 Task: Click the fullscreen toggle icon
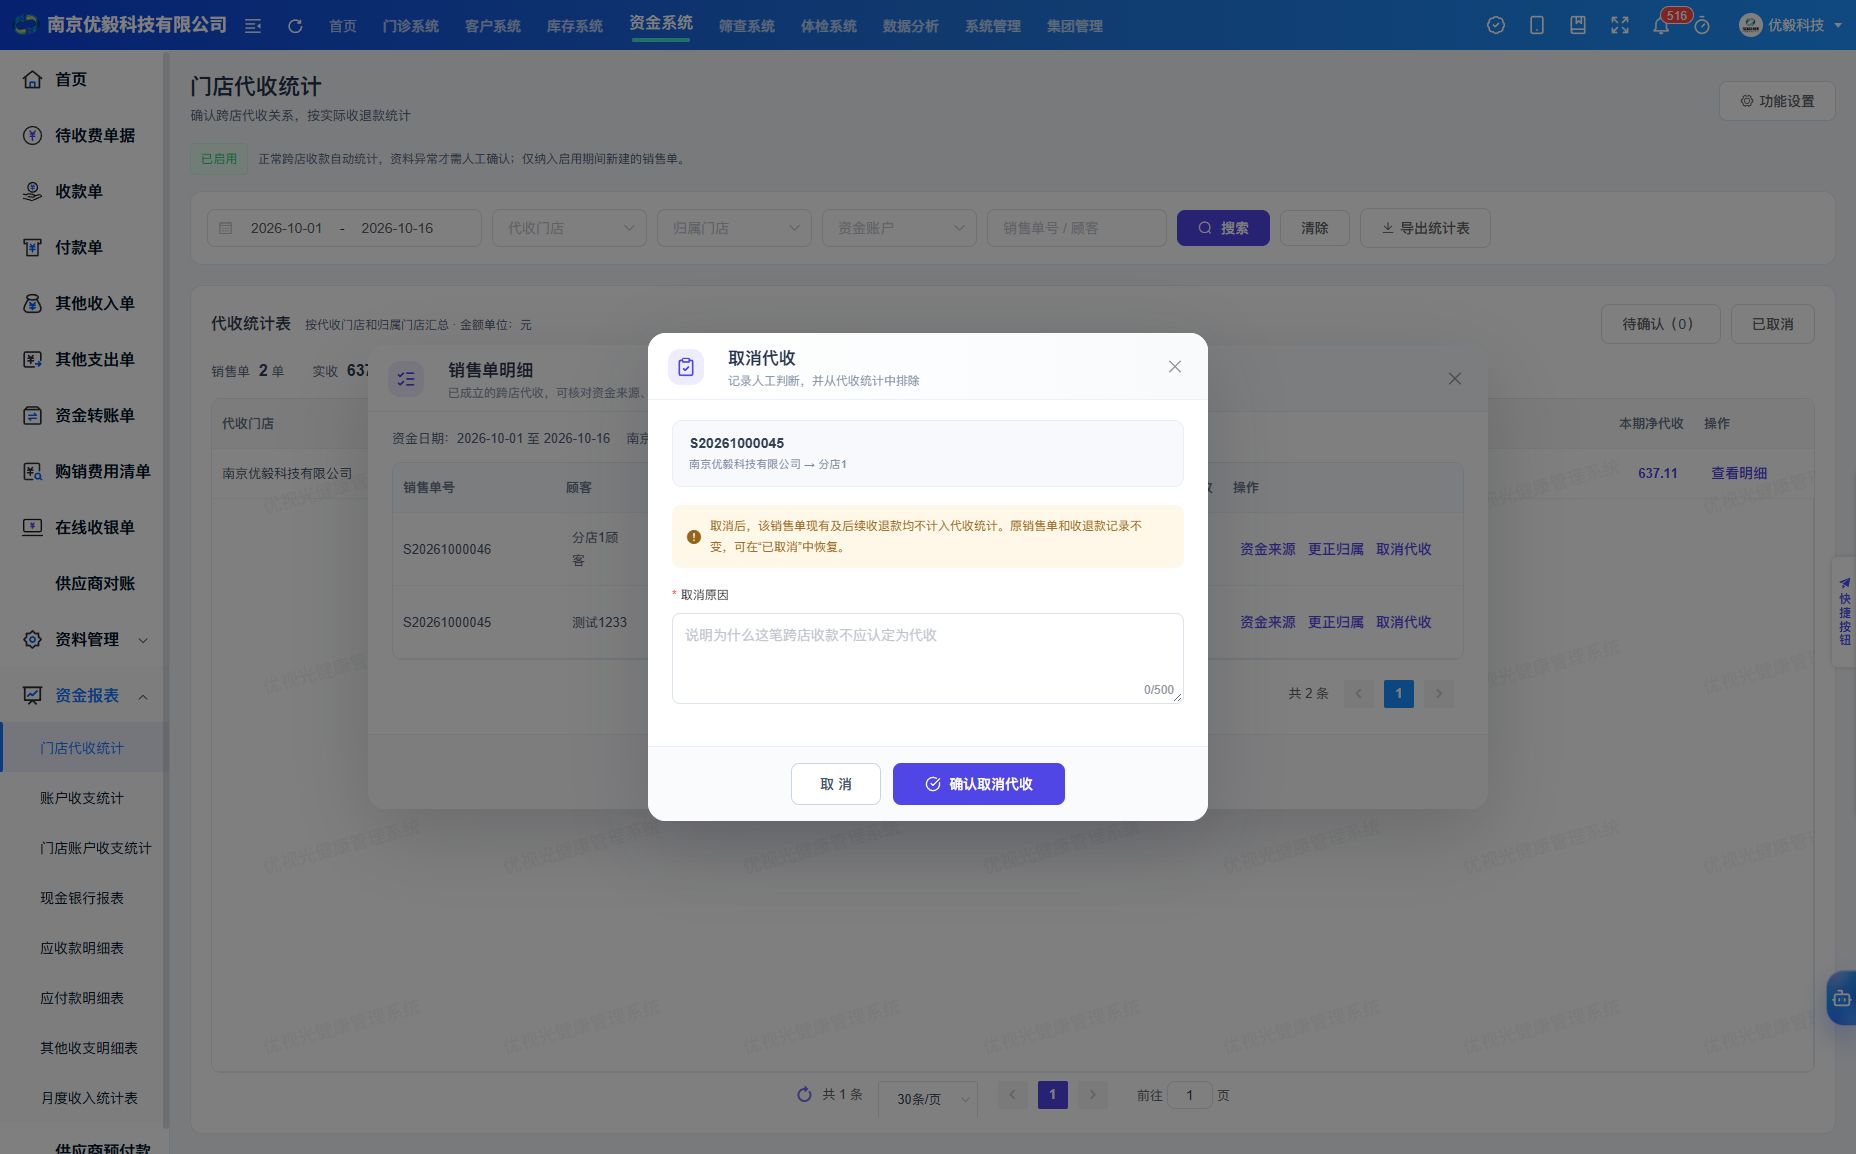click(1620, 26)
